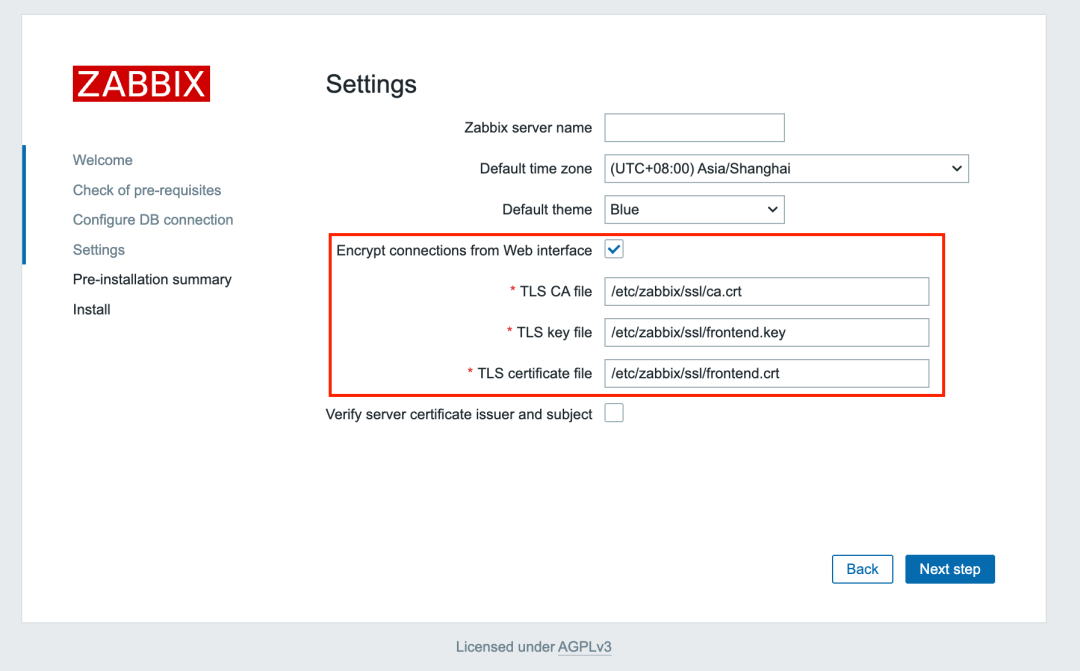This screenshot has height=671, width=1080.
Task: Expand the Default theme dropdown
Action: tap(694, 210)
